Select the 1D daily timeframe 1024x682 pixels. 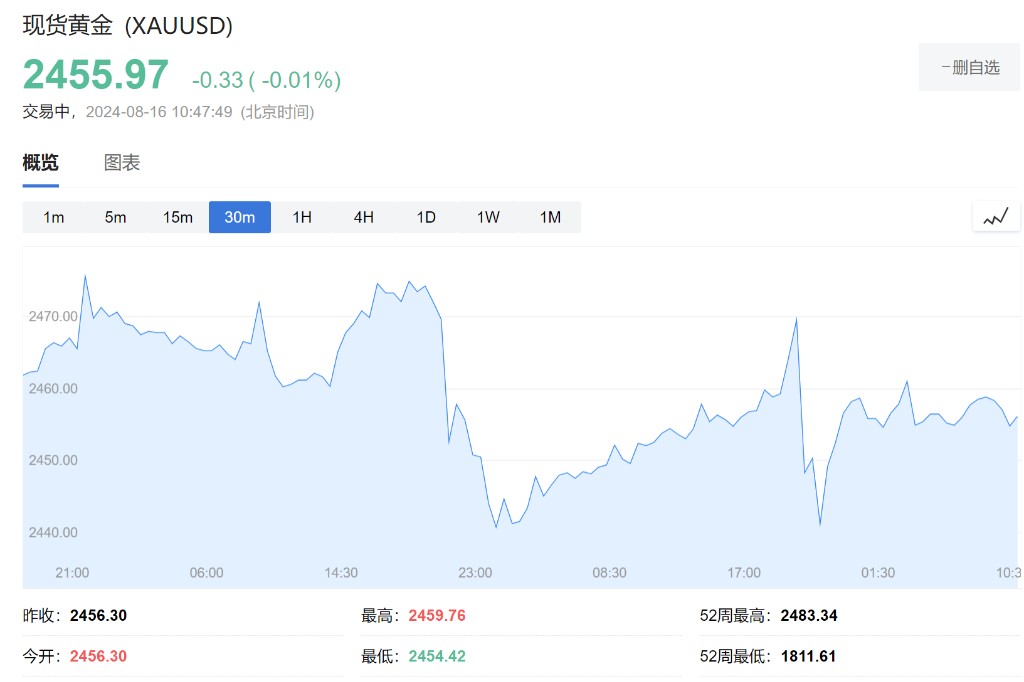click(x=426, y=217)
